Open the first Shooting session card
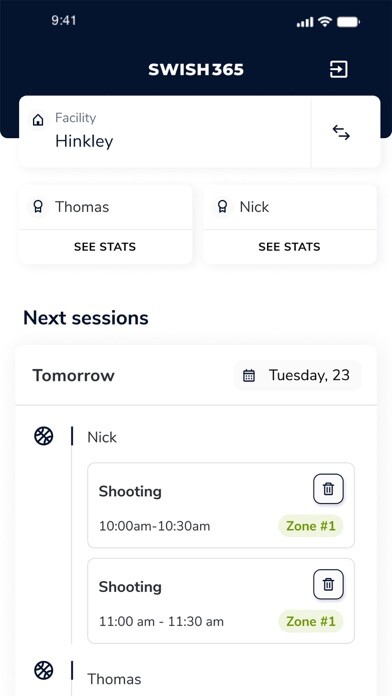The width and height of the screenshot is (392, 696). pos(221,505)
